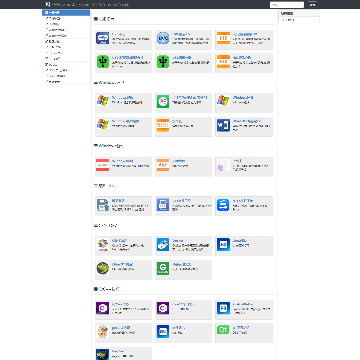Screen dimensions: 360x360
Task: Open the round frog mascot icon
Action: [102, 268]
